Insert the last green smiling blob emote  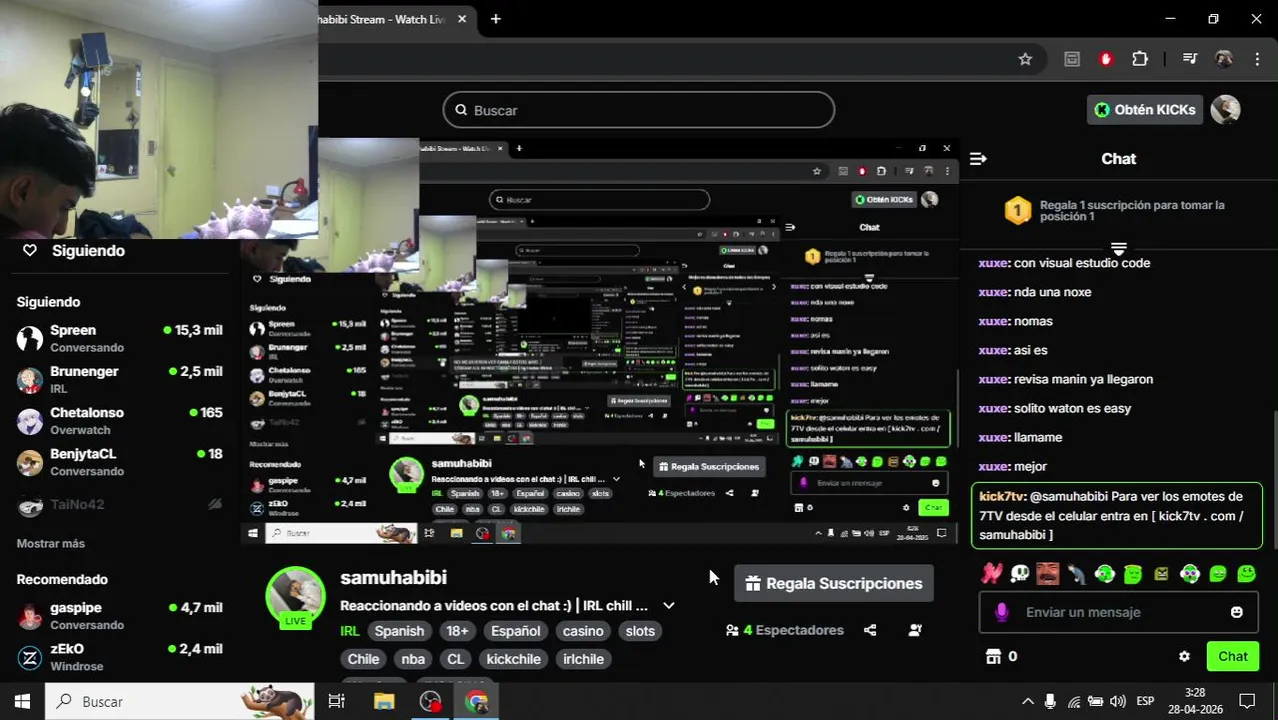(1246, 573)
